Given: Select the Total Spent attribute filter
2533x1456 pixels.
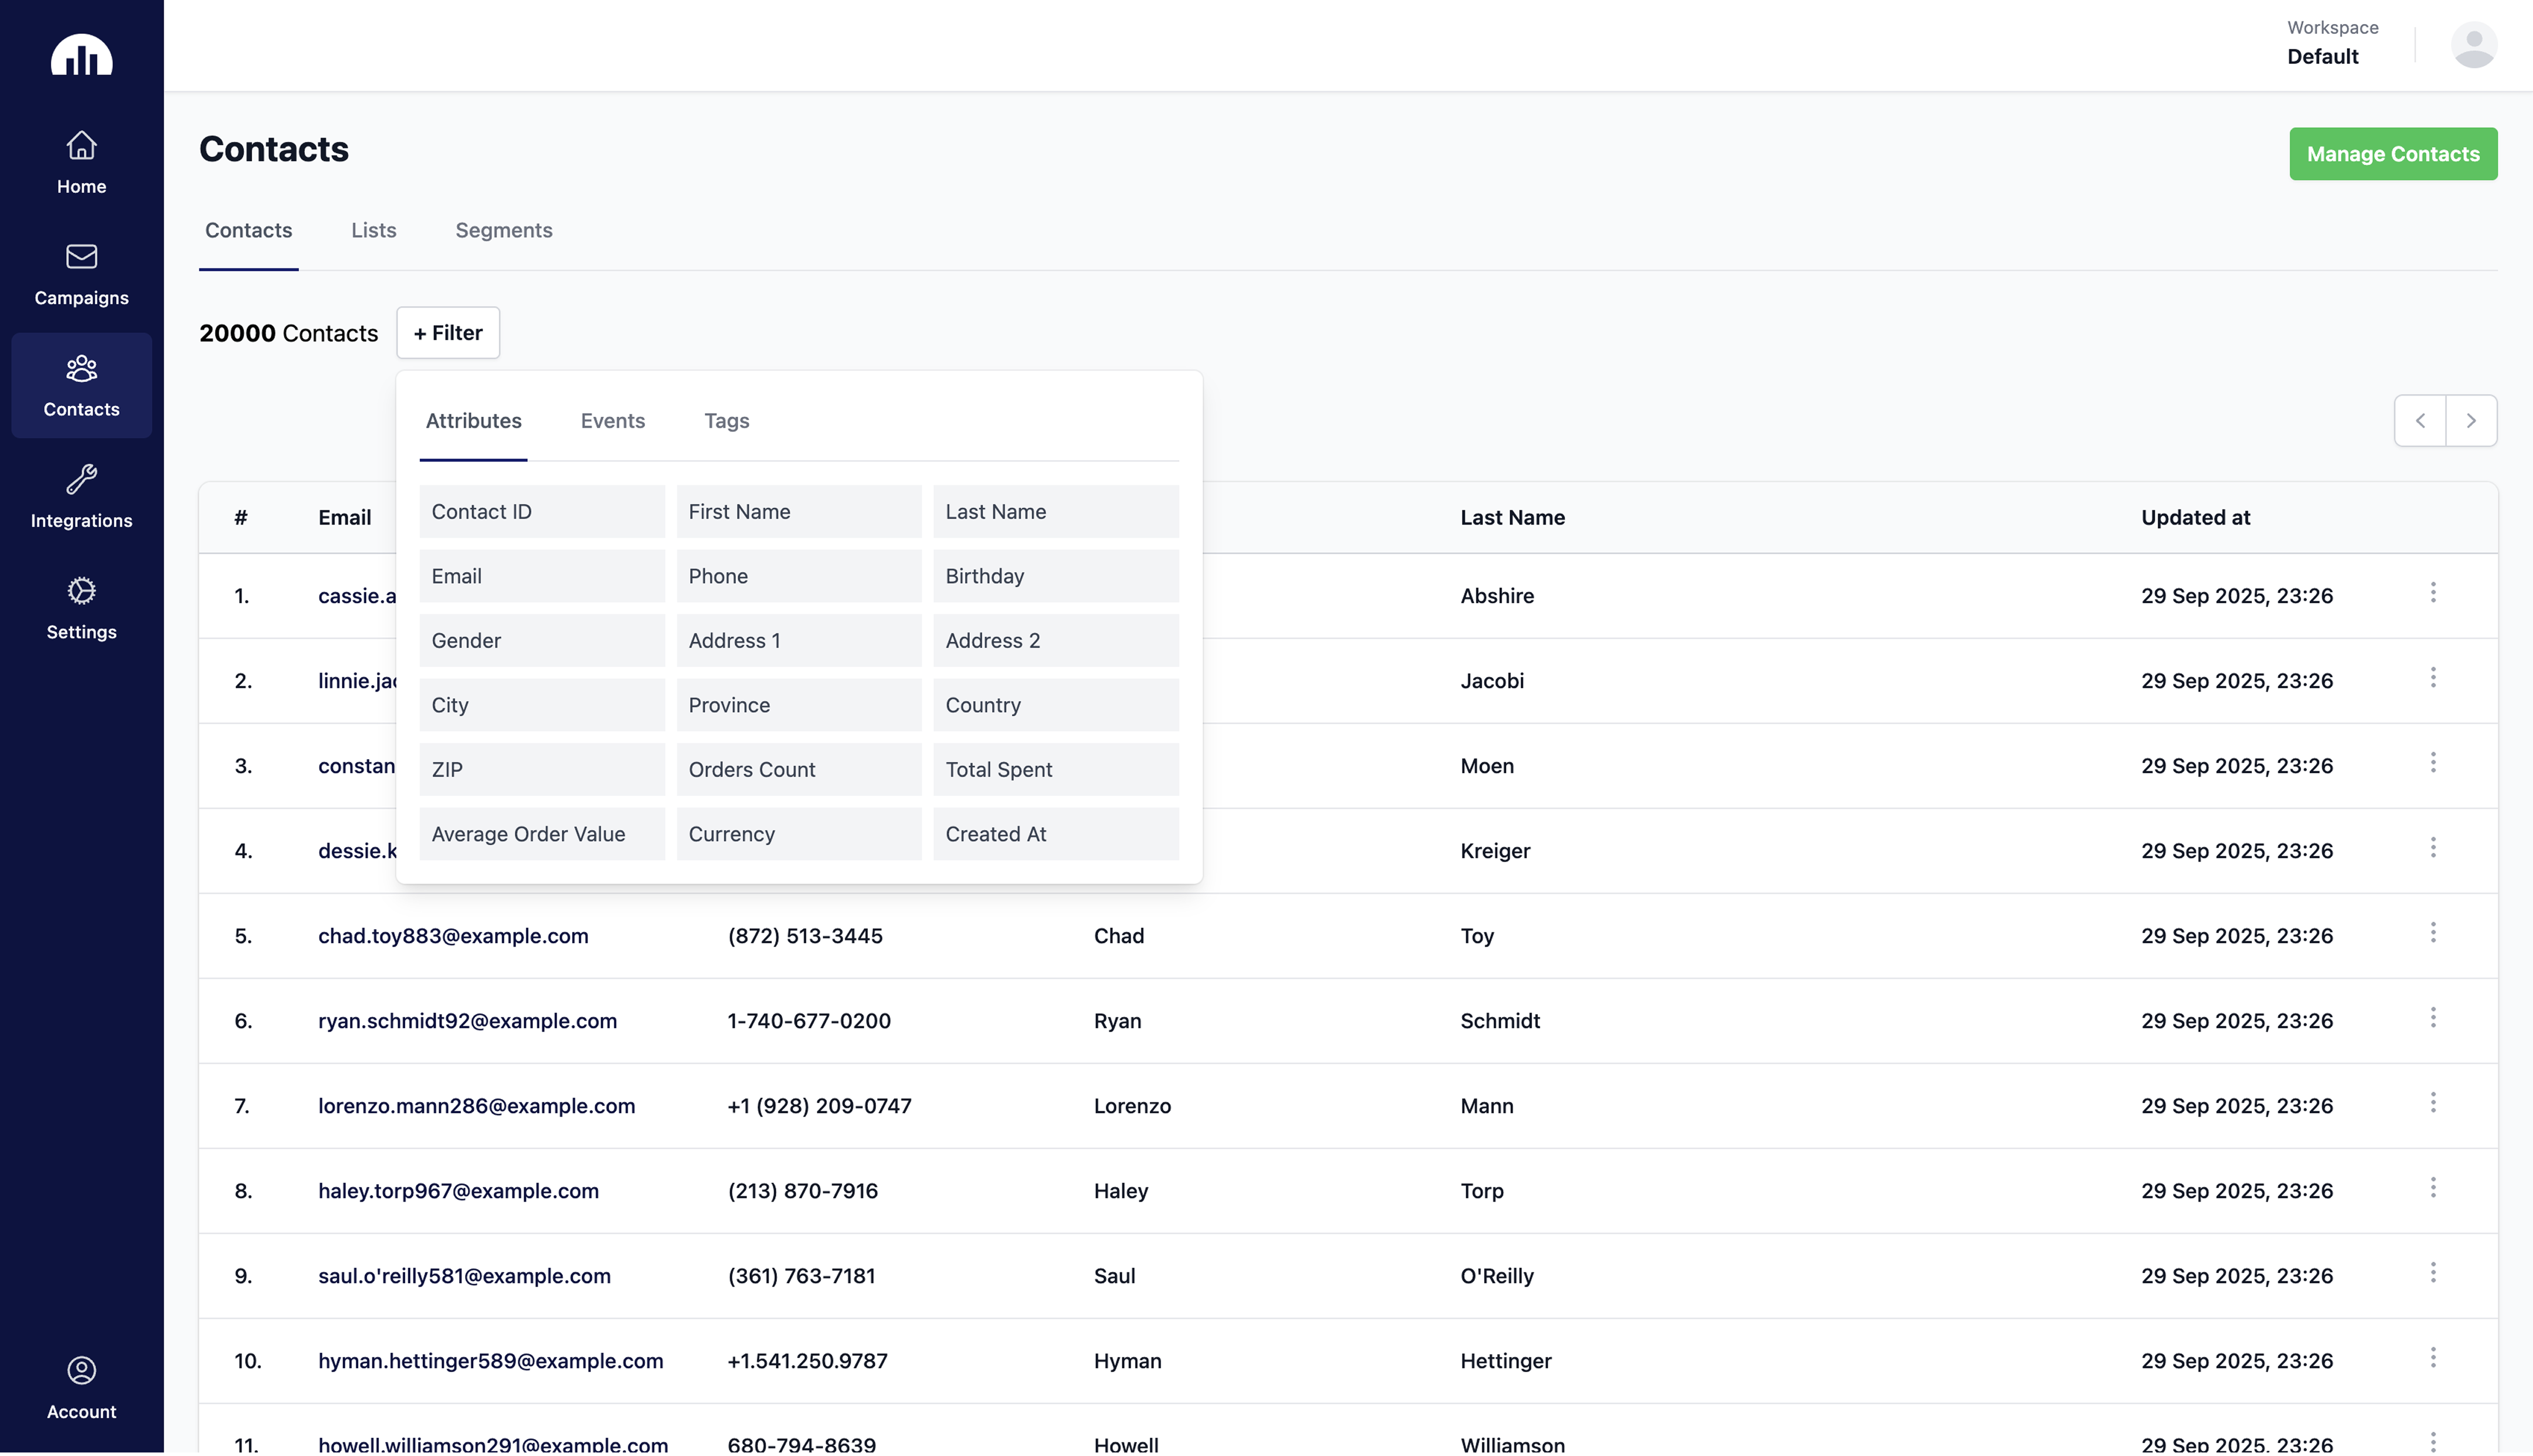Looking at the screenshot, I should 1055,769.
